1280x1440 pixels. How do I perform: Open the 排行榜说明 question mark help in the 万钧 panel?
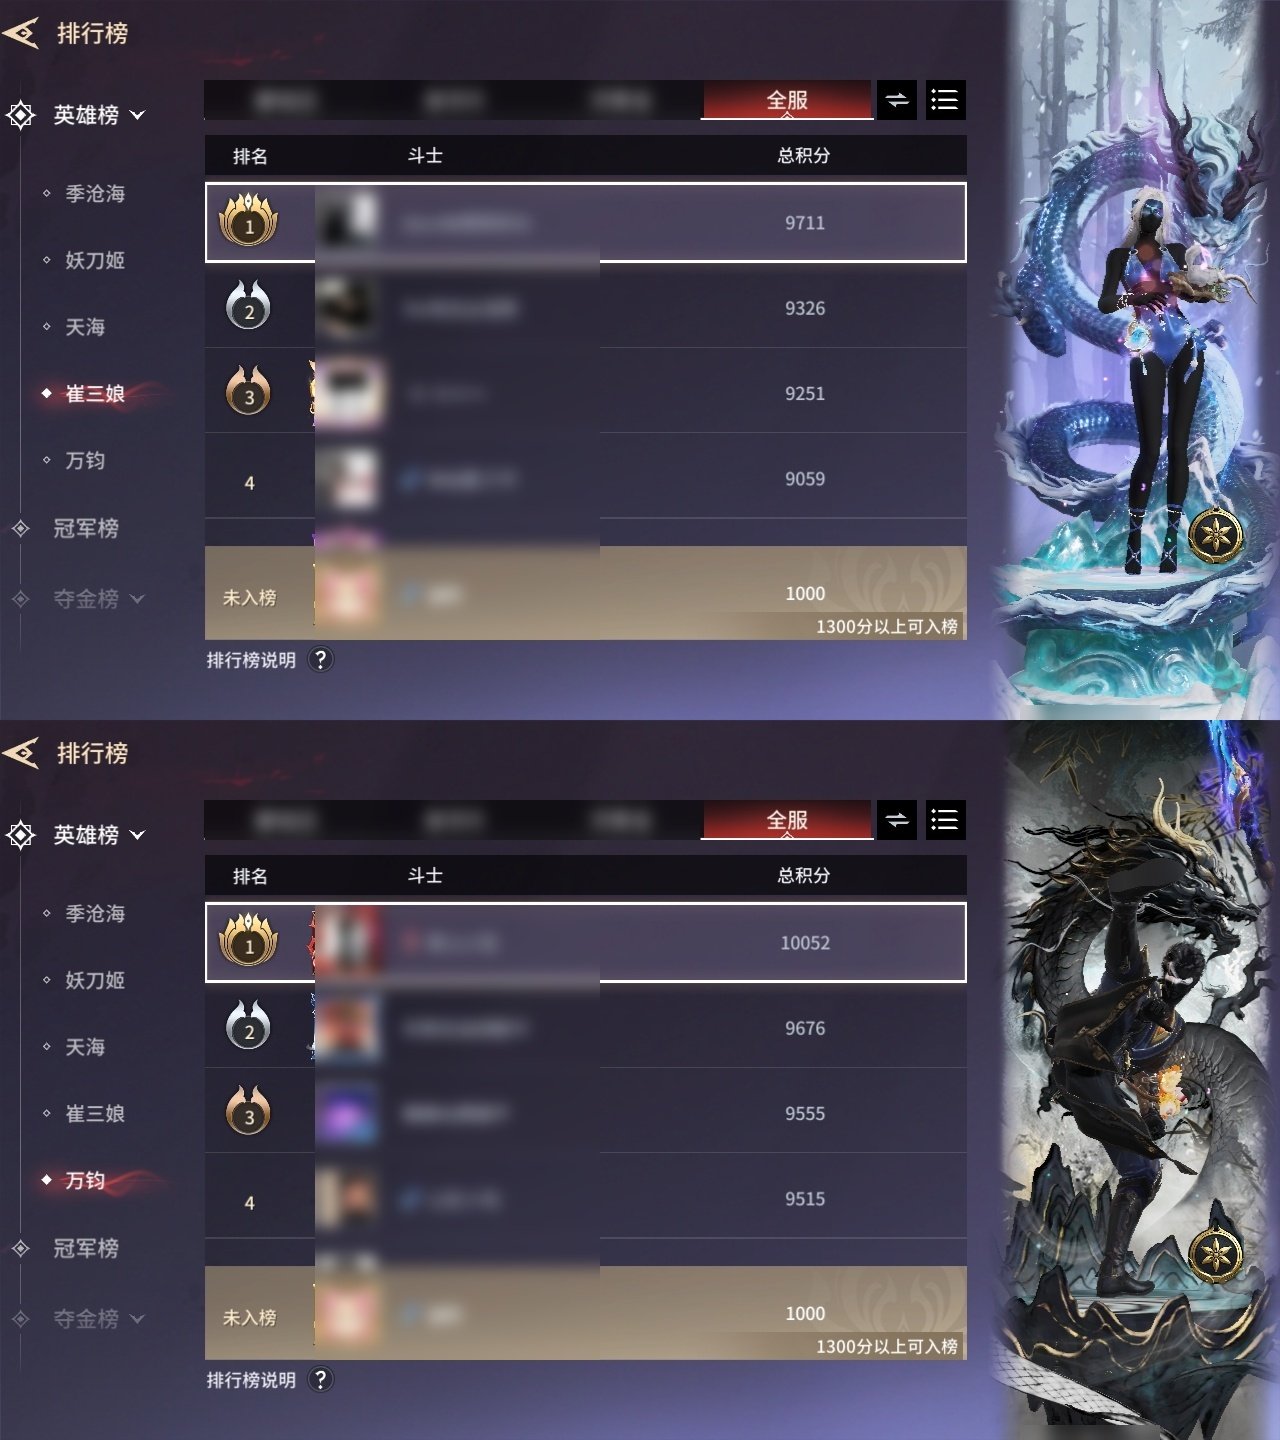[320, 1379]
